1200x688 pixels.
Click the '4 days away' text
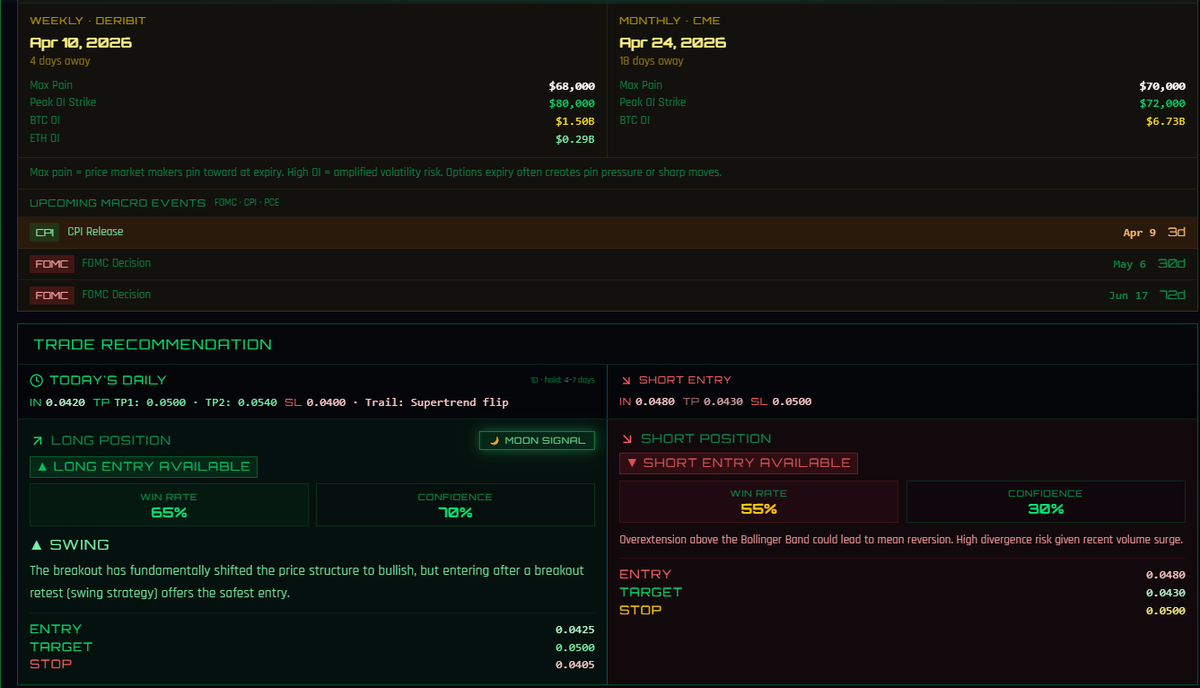click(x=60, y=62)
